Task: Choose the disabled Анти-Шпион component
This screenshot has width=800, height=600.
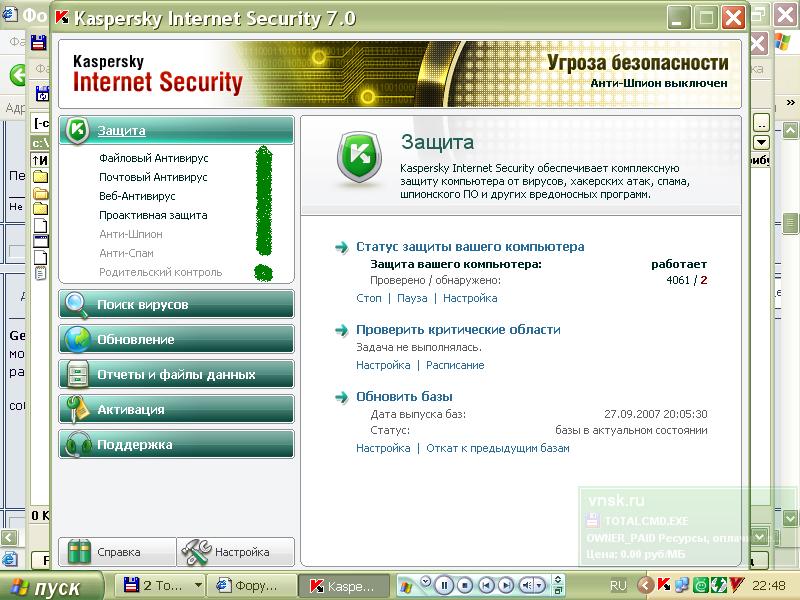Action: click(x=130, y=234)
